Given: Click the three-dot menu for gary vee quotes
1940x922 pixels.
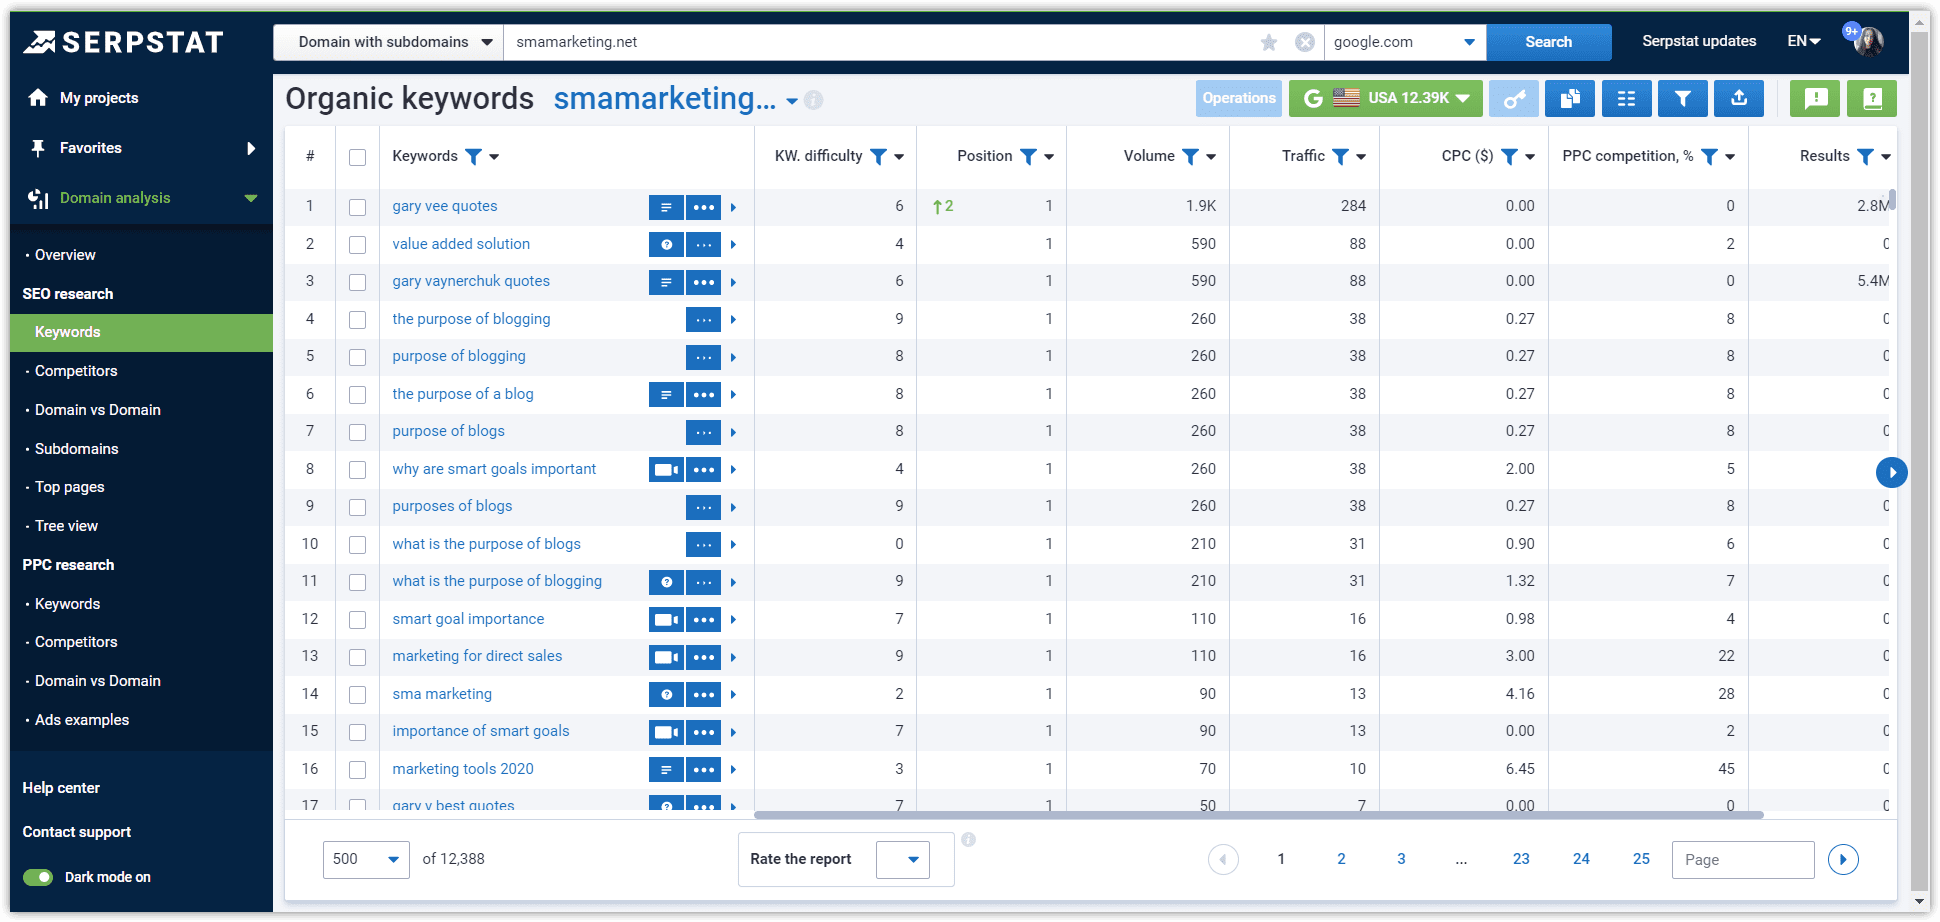Looking at the screenshot, I should coord(704,207).
